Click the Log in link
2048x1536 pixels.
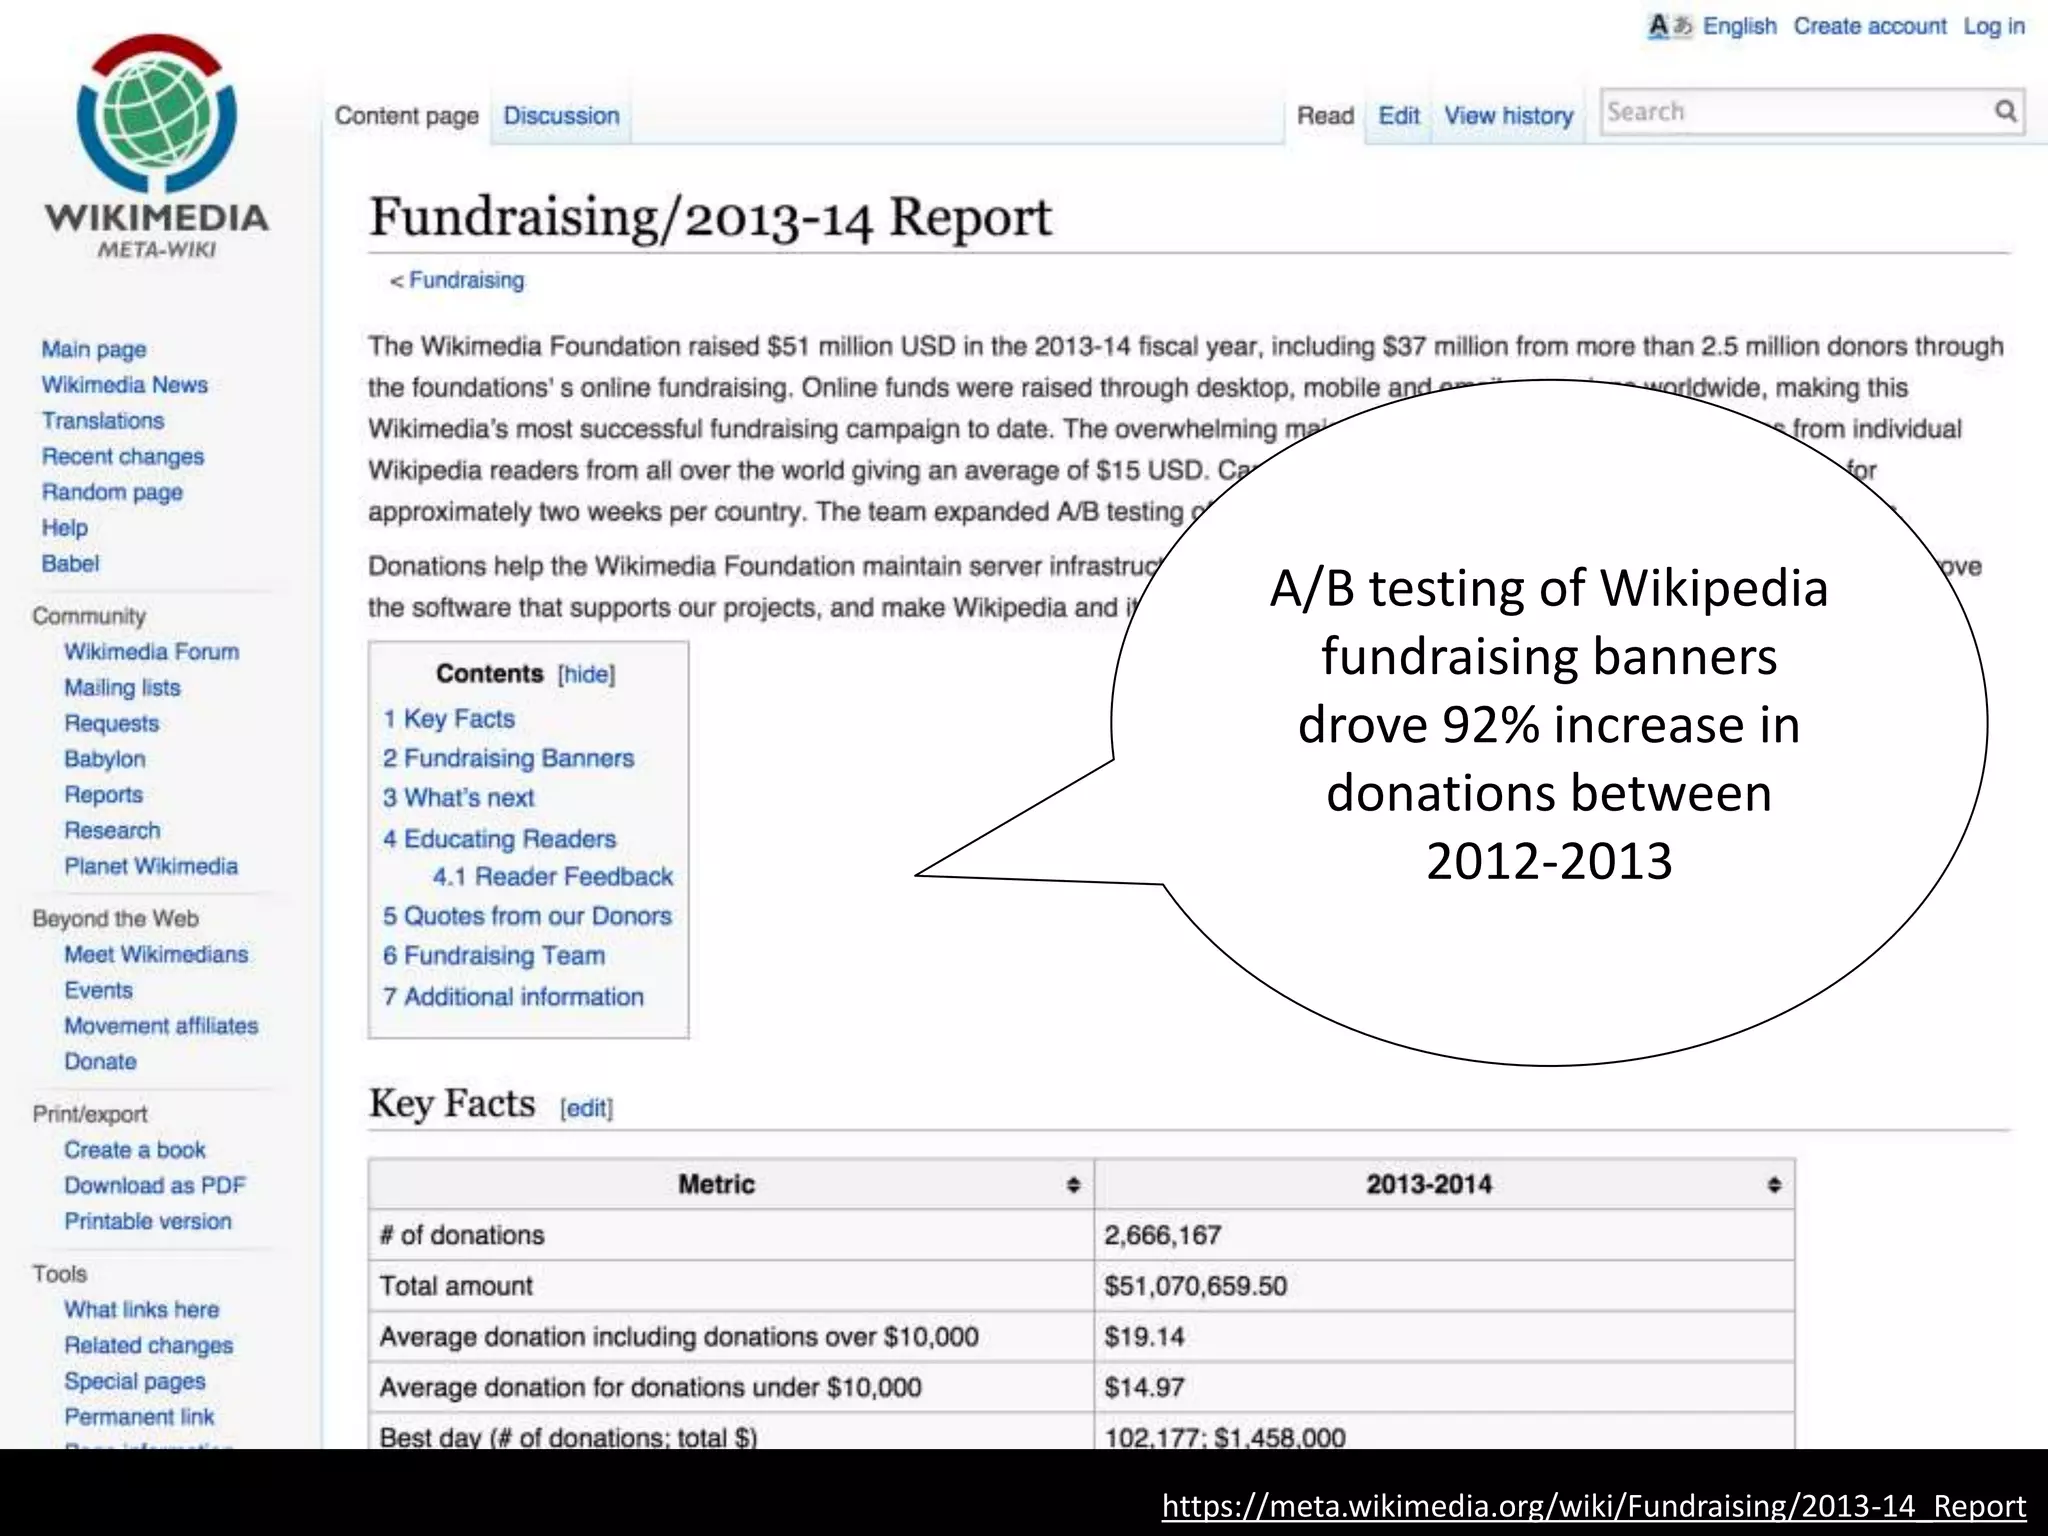[x=1993, y=26]
